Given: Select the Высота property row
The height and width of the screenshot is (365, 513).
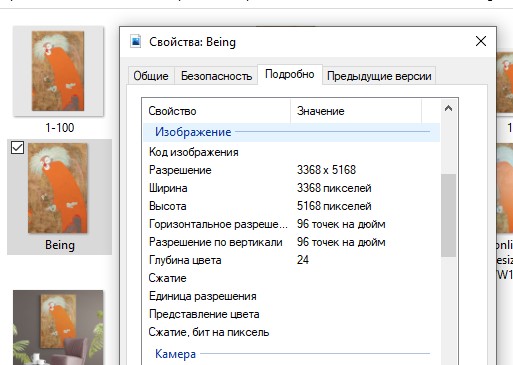Looking at the screenshot, I should click(x=292, y=206).
